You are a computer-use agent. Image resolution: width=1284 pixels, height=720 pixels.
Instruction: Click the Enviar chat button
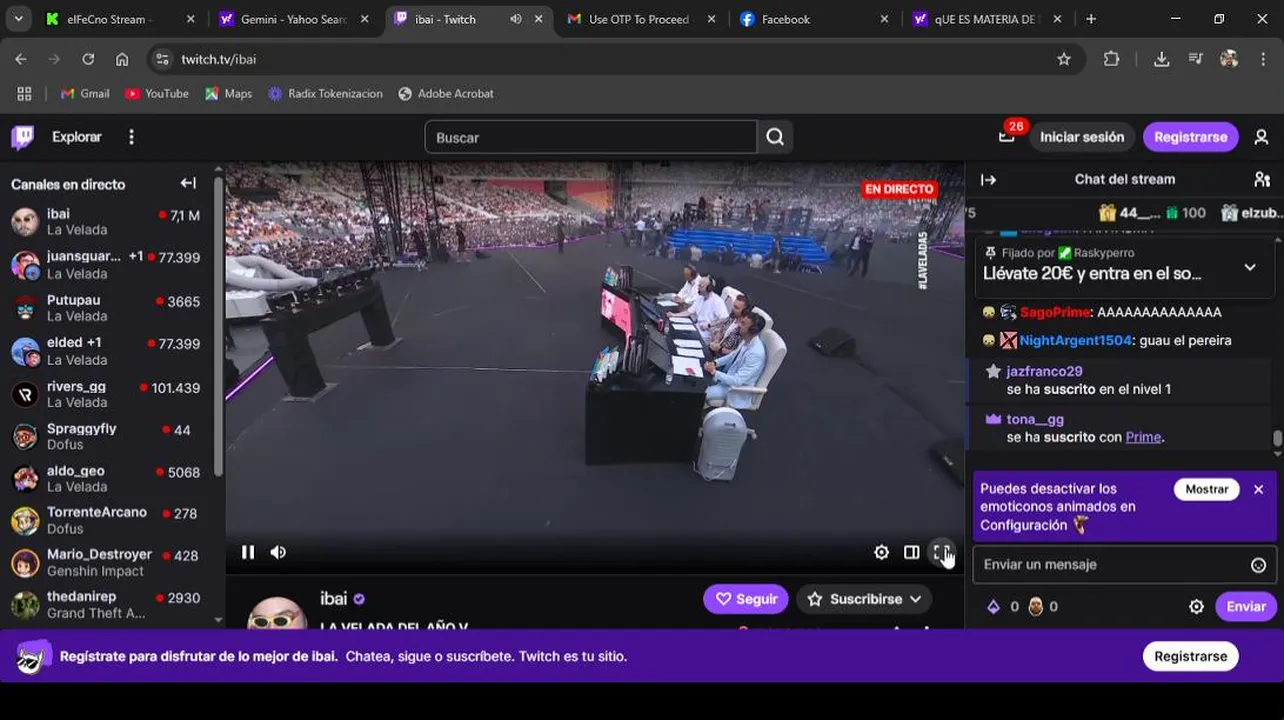pyautogui.click(x=1246, y=607)
